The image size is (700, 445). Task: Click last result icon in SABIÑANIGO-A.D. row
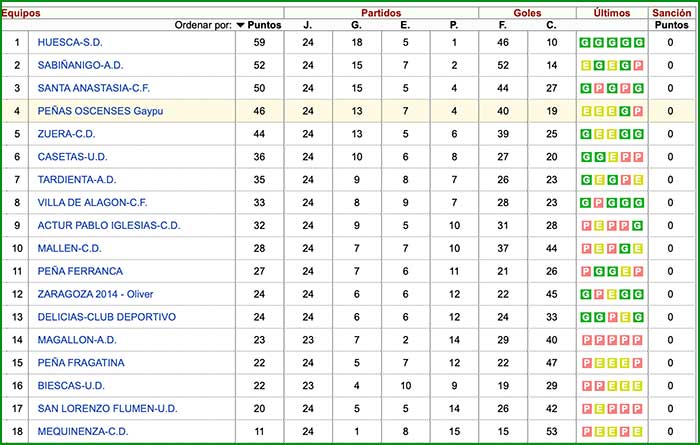click(639, 65)
